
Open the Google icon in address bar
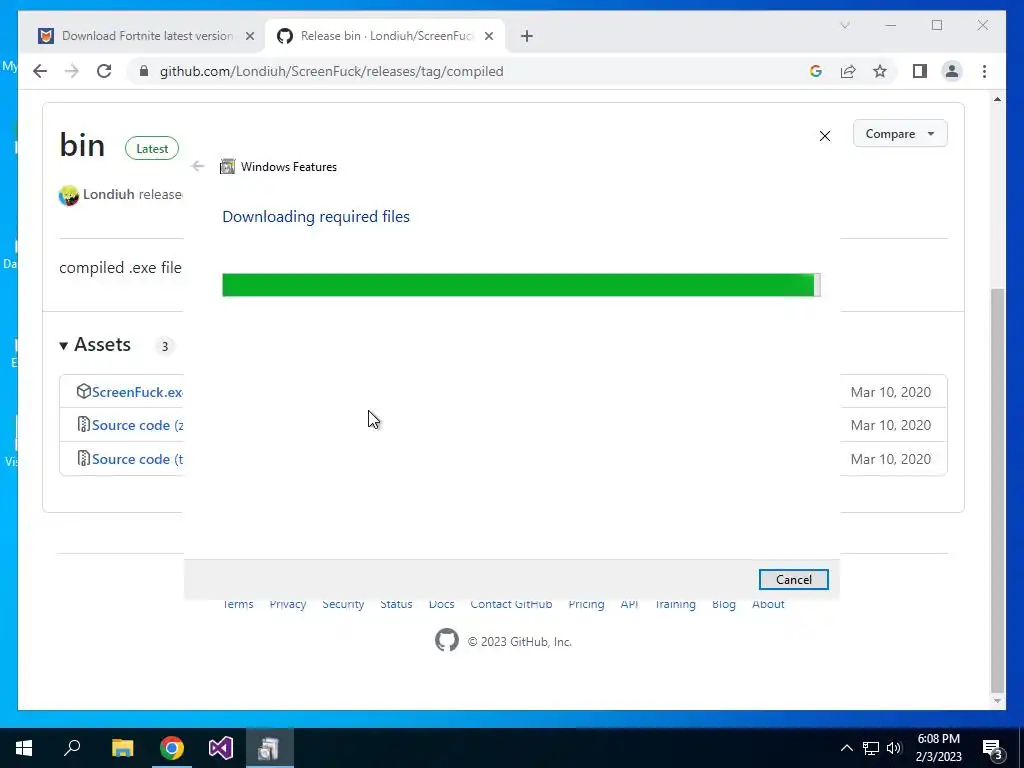point(816,71)
